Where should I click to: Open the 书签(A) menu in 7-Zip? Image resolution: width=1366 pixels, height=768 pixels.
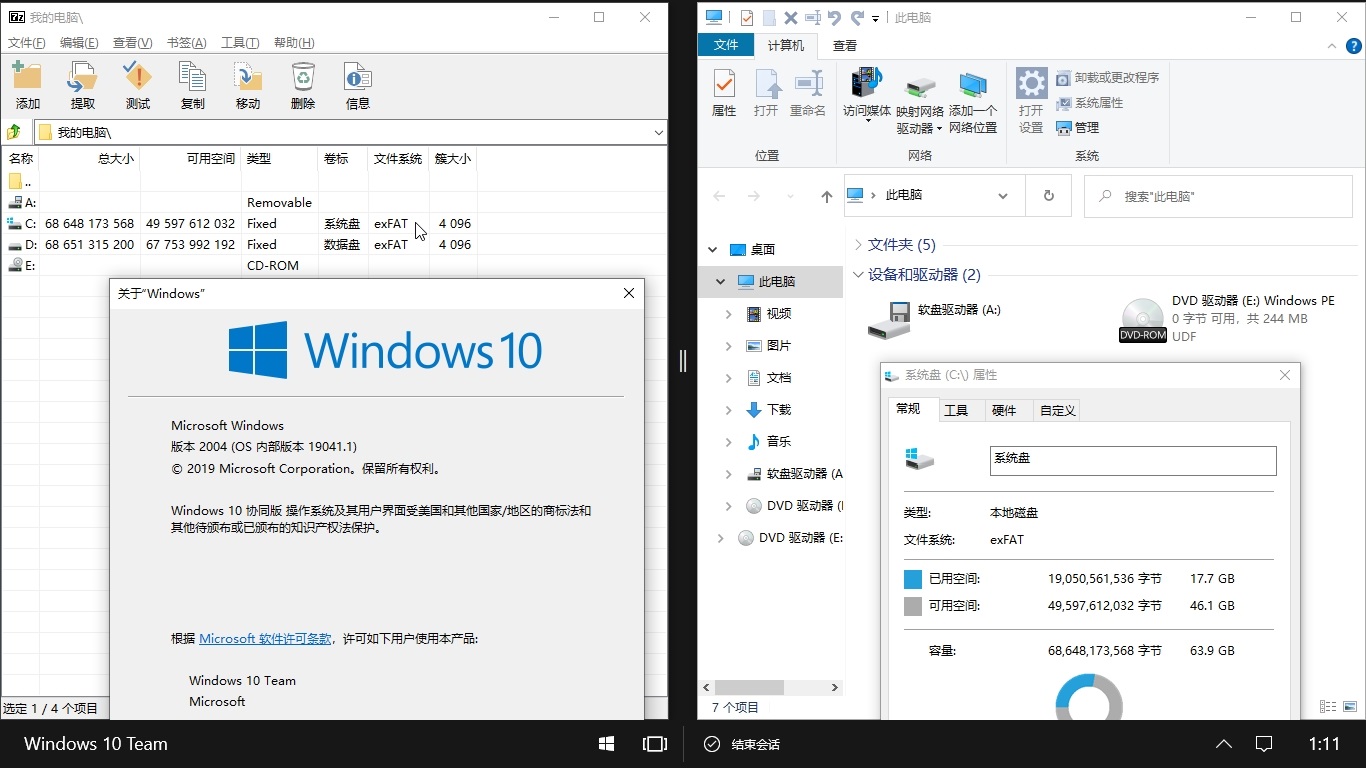coord(186,43)
